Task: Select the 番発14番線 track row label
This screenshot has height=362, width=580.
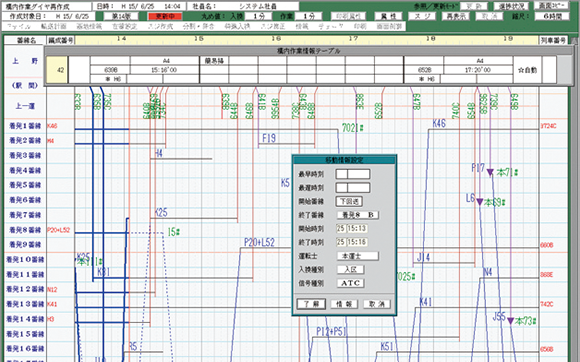Action: 25,319
